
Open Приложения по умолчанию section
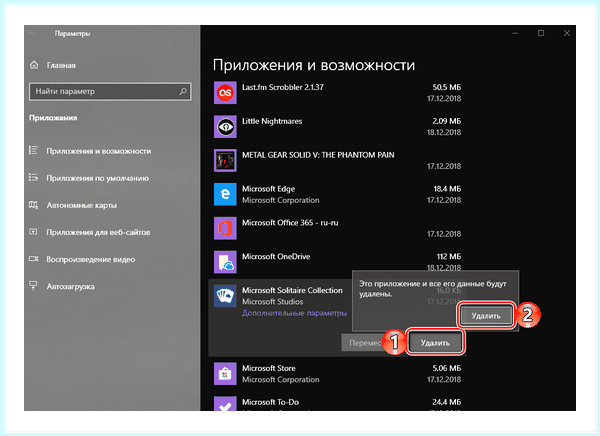98,178
